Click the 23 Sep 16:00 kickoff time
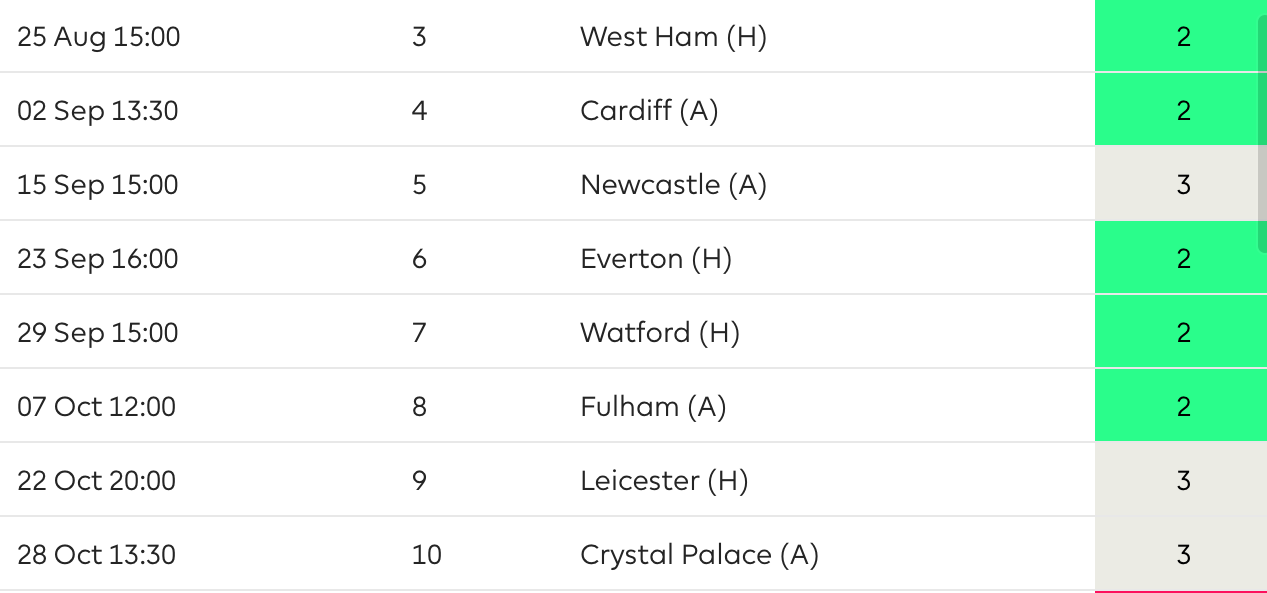 [98, 259]
